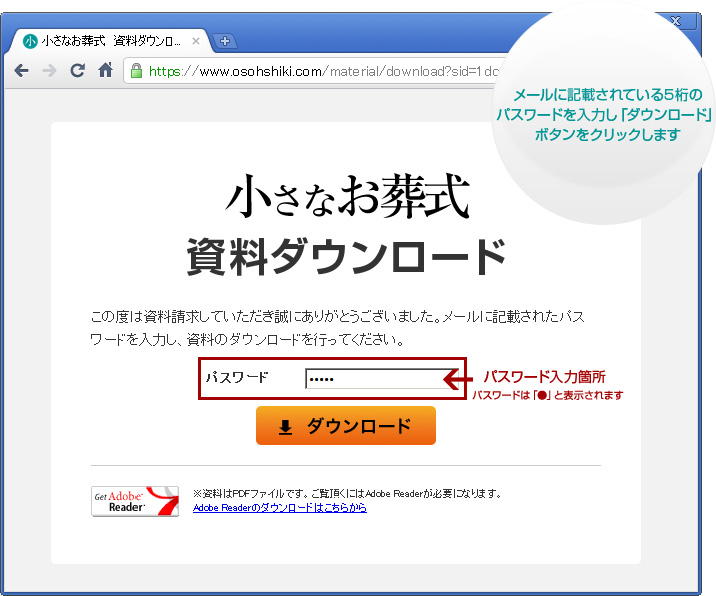
Task: Click the 小さなお葬式 logo heading
Action: pos(347,197)
